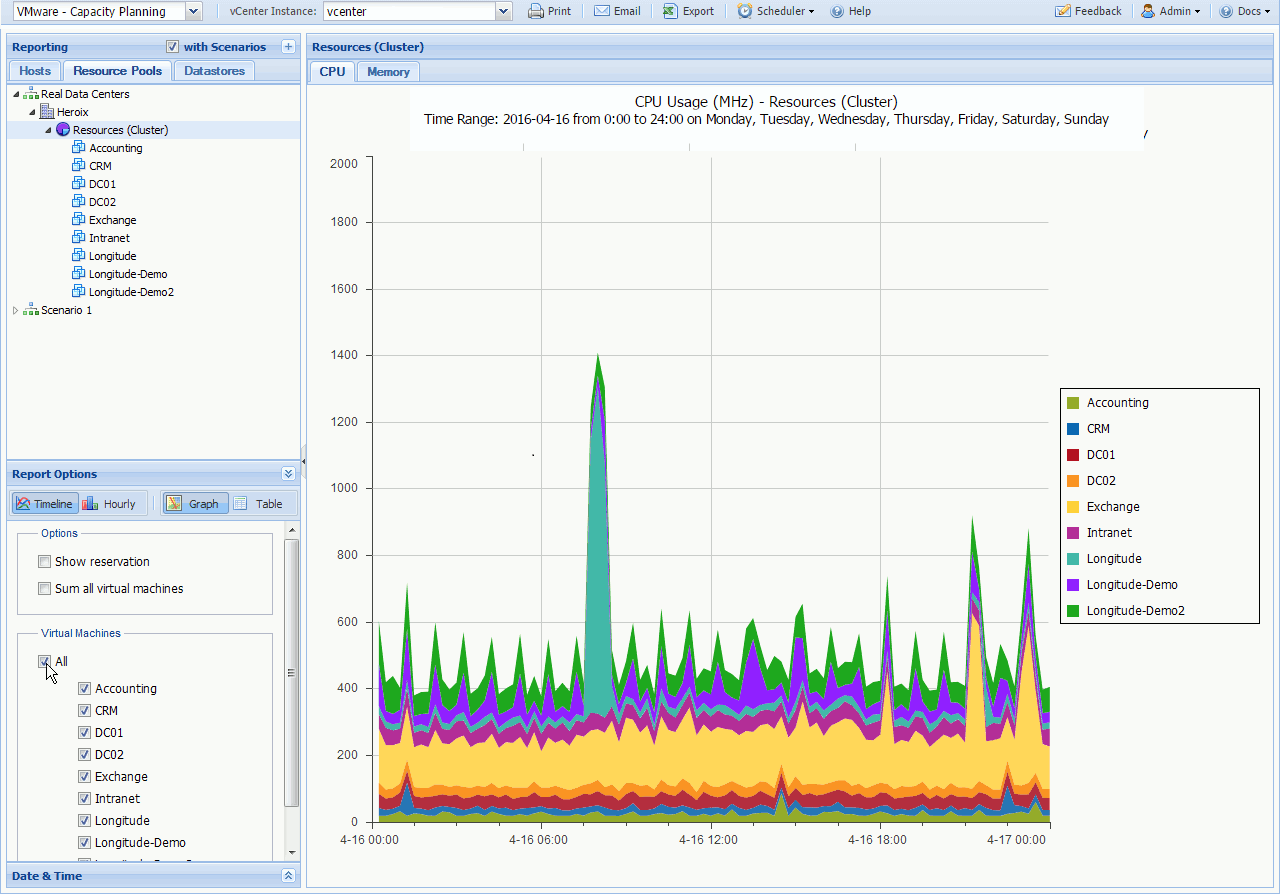The image size is (1280, 894).
Task: Collapse the Resources (Cluster) tree node
Action: click(48, 130)
